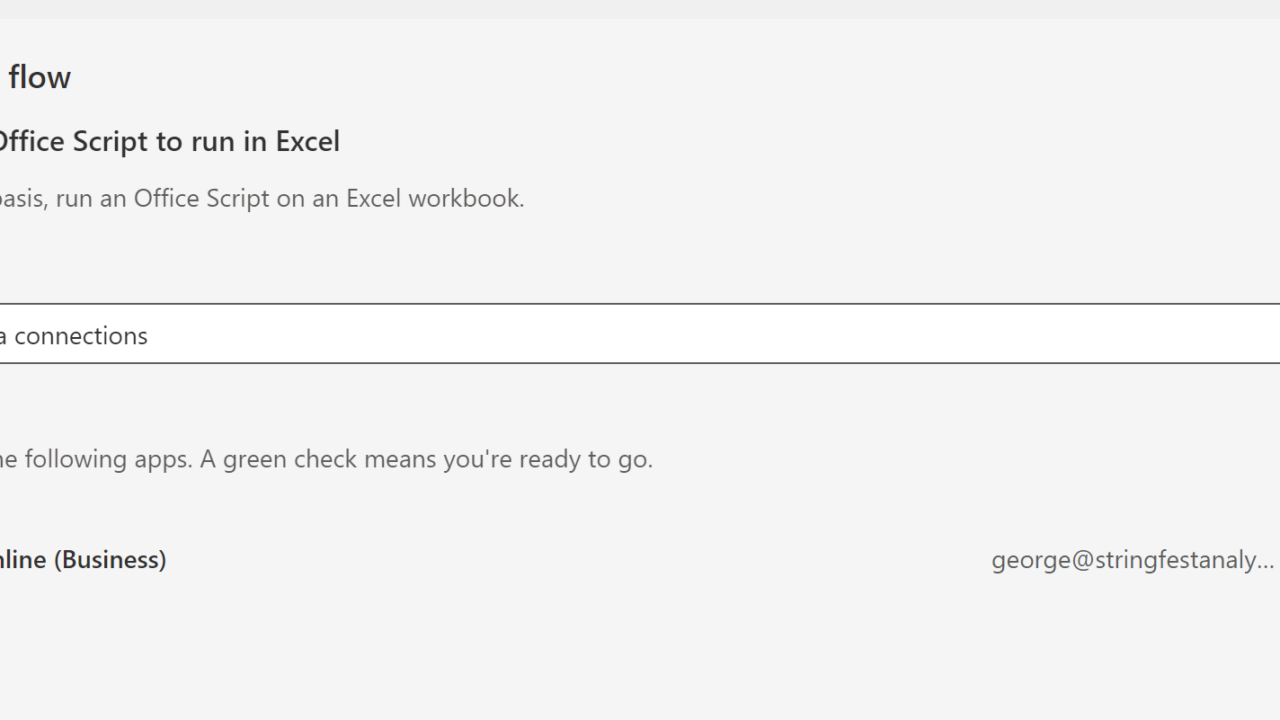The width and height of the screenshot is (1280, 720).
Task: Click the 'a connections' input field
Action: 640,334
